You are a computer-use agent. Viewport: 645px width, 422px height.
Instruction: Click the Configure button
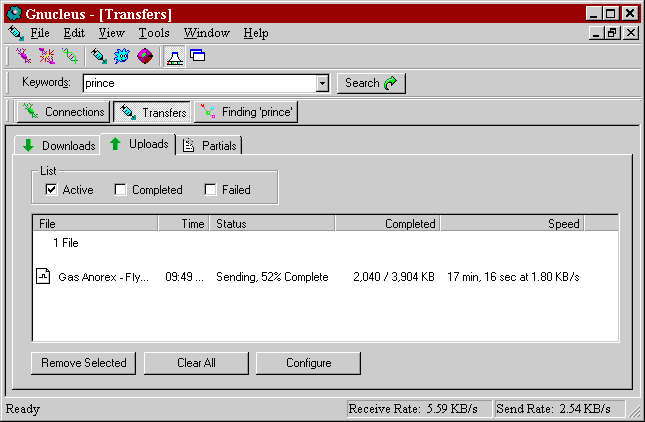coord(308,363)
